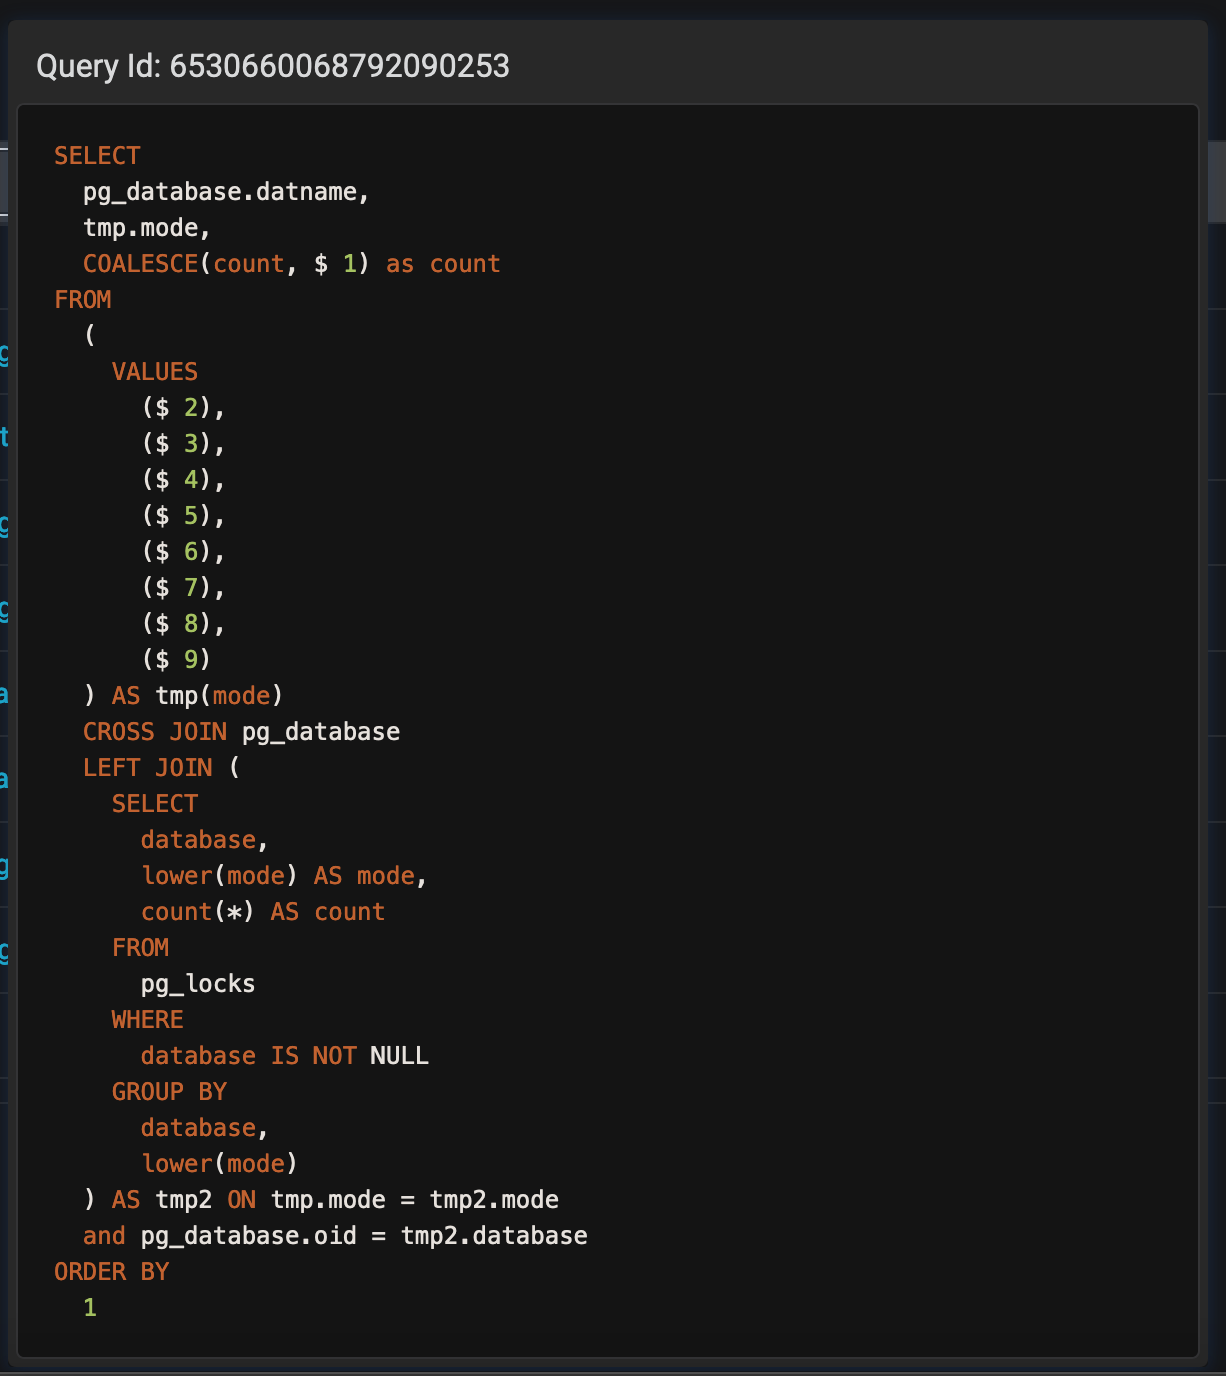Click the COALESCE function name
This screenshot has height=1376, width=1226.
(x=140, y=264)
